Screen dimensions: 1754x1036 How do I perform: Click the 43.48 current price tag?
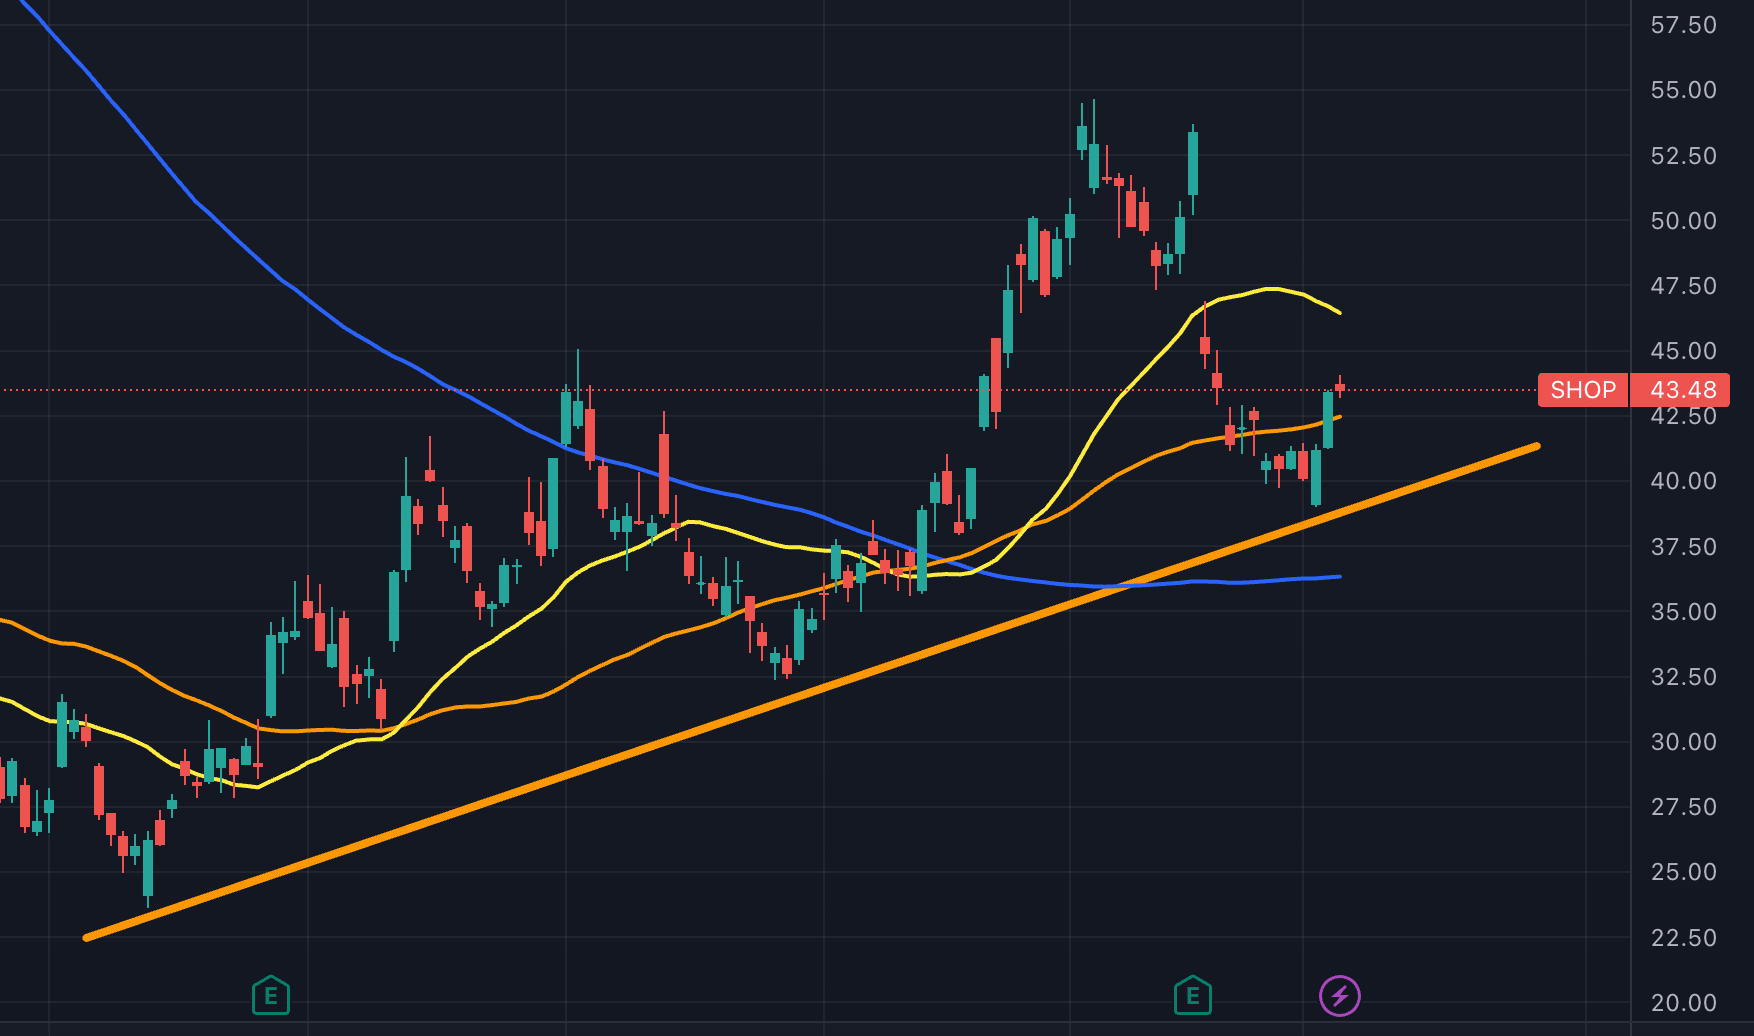coord(1682,390)
